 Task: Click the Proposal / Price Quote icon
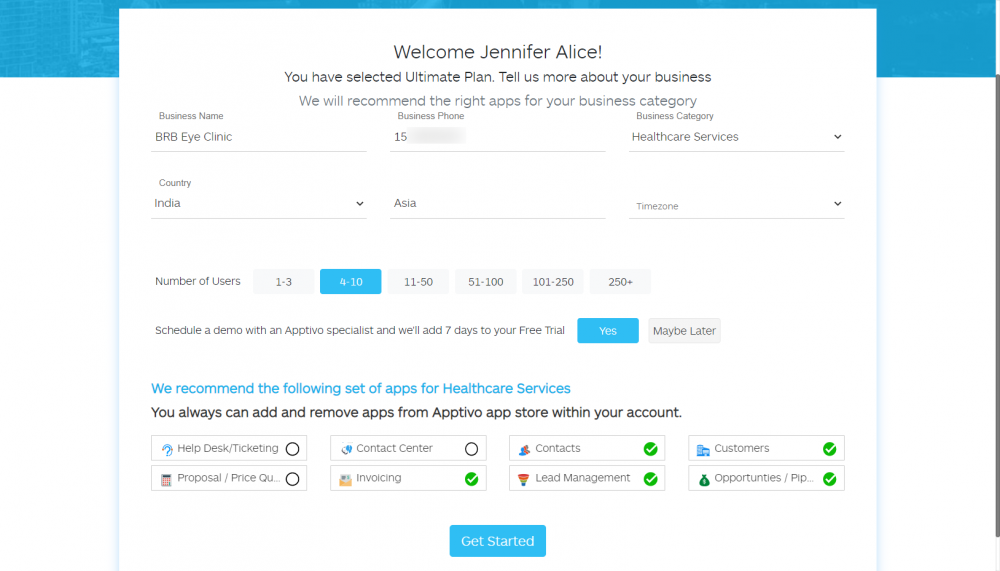167,479
